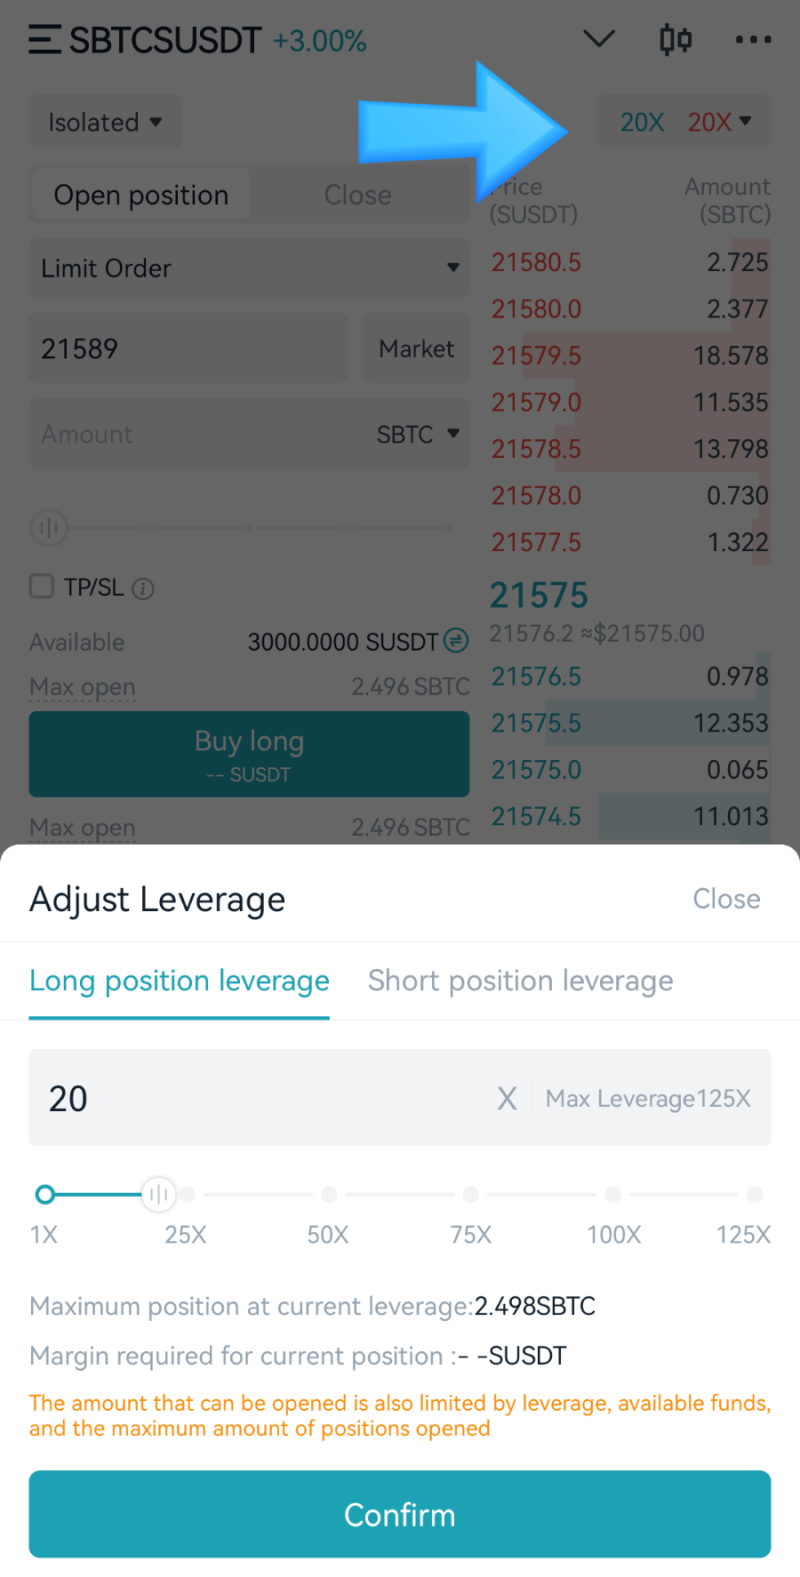This screenshot has height=1577, width=800.
Task: Tap the Buy long button
Action: [x=249, y=754]
